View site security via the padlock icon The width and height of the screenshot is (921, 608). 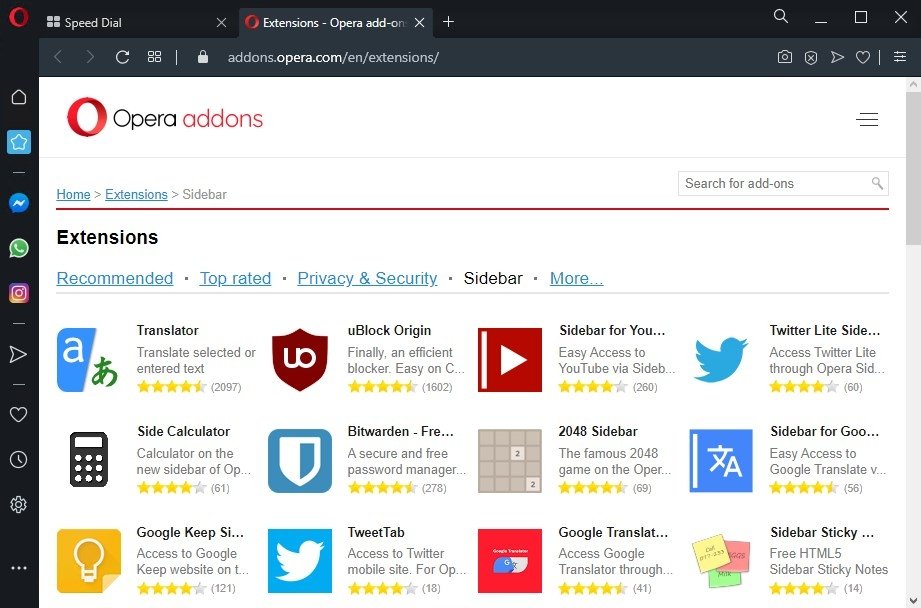pyautogui.click(x=202, y=57)
